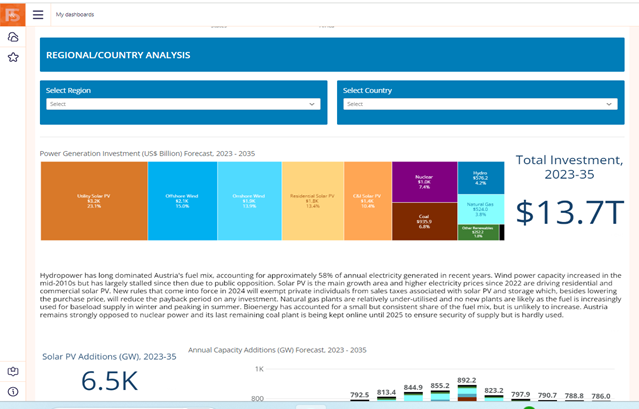Expand the Select Region dropdown
Image resolution: width=639 pixels, height=409 pixels.
pyautogui.click(x=181, y=104)
